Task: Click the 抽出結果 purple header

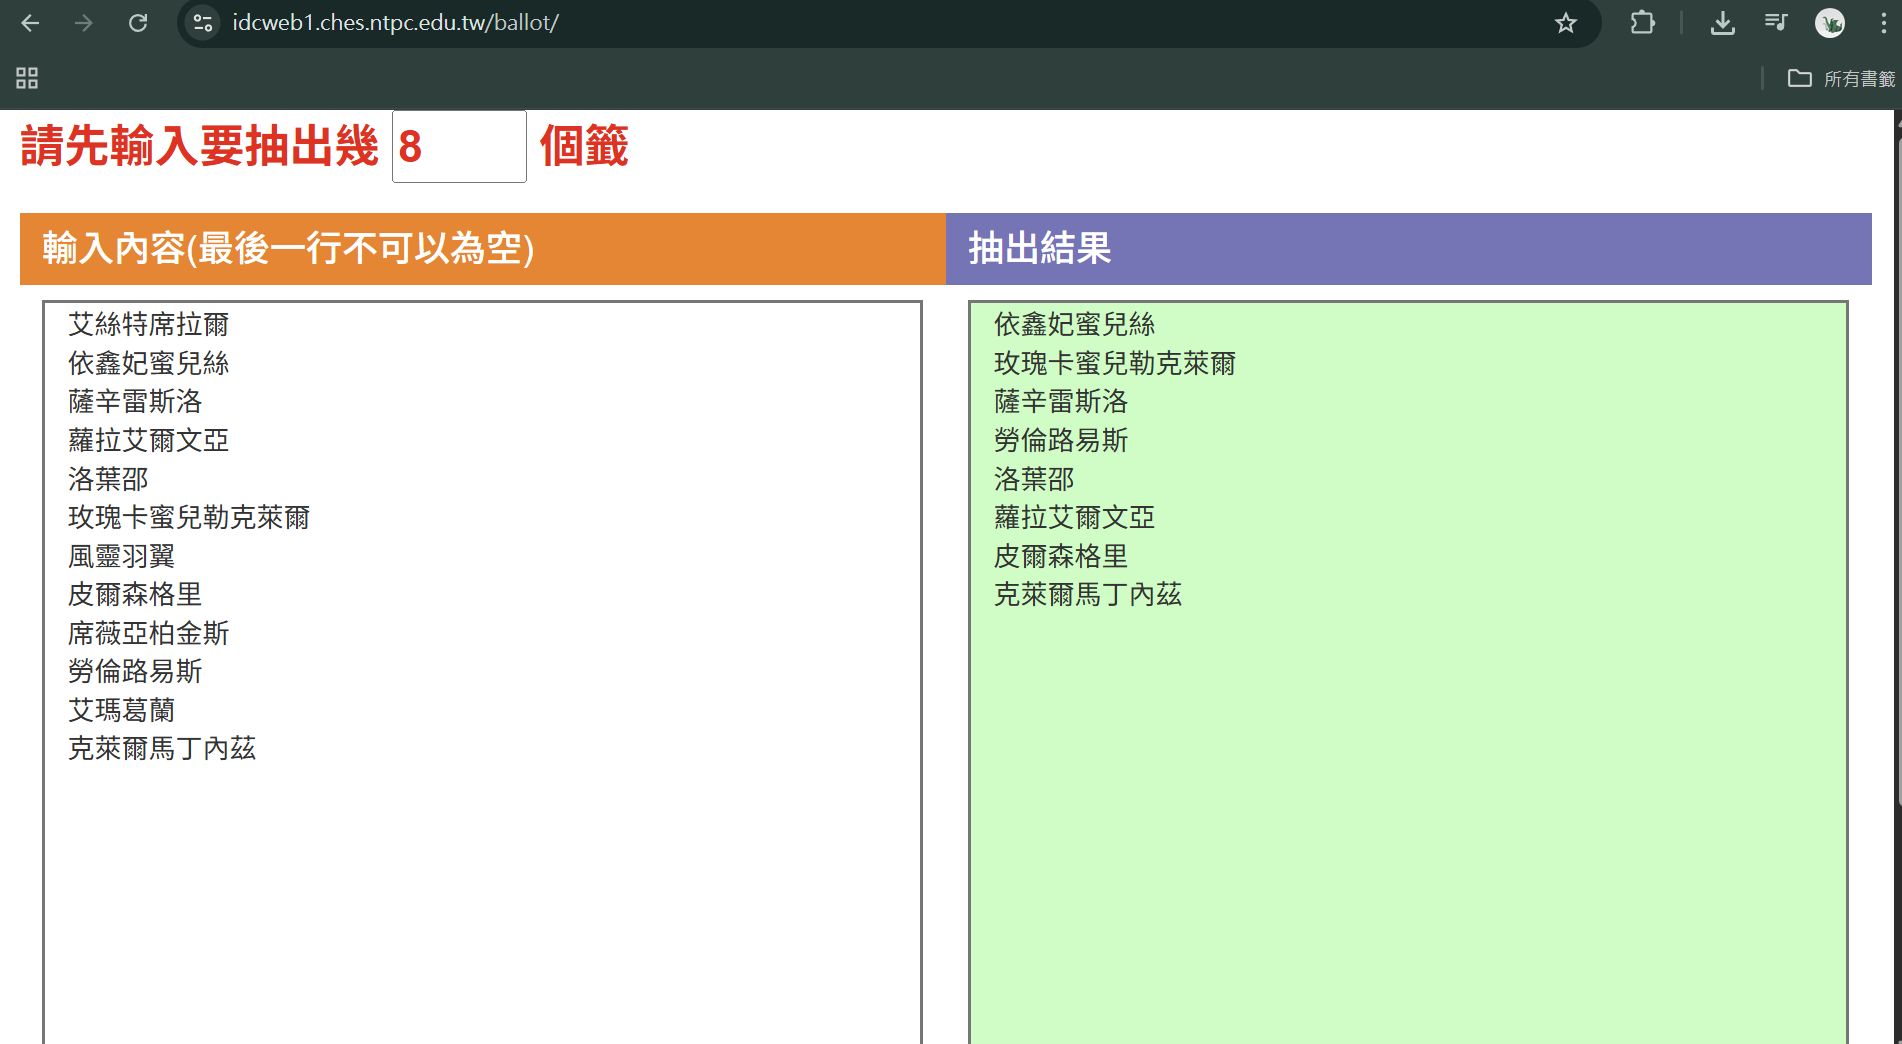Action: pyautogui.click(x=1408, y=248)
